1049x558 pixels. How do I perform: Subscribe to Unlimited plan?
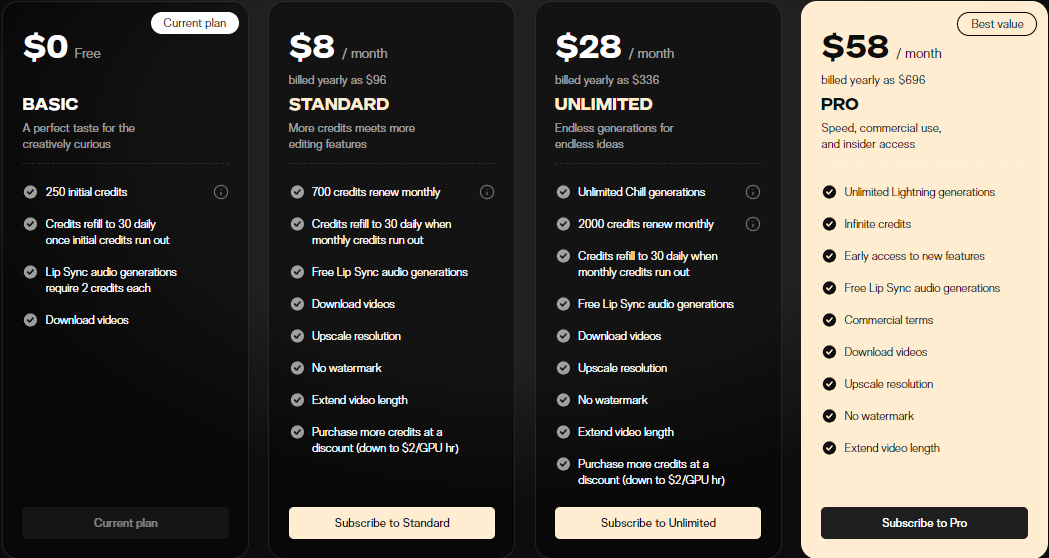click(658, 523)
